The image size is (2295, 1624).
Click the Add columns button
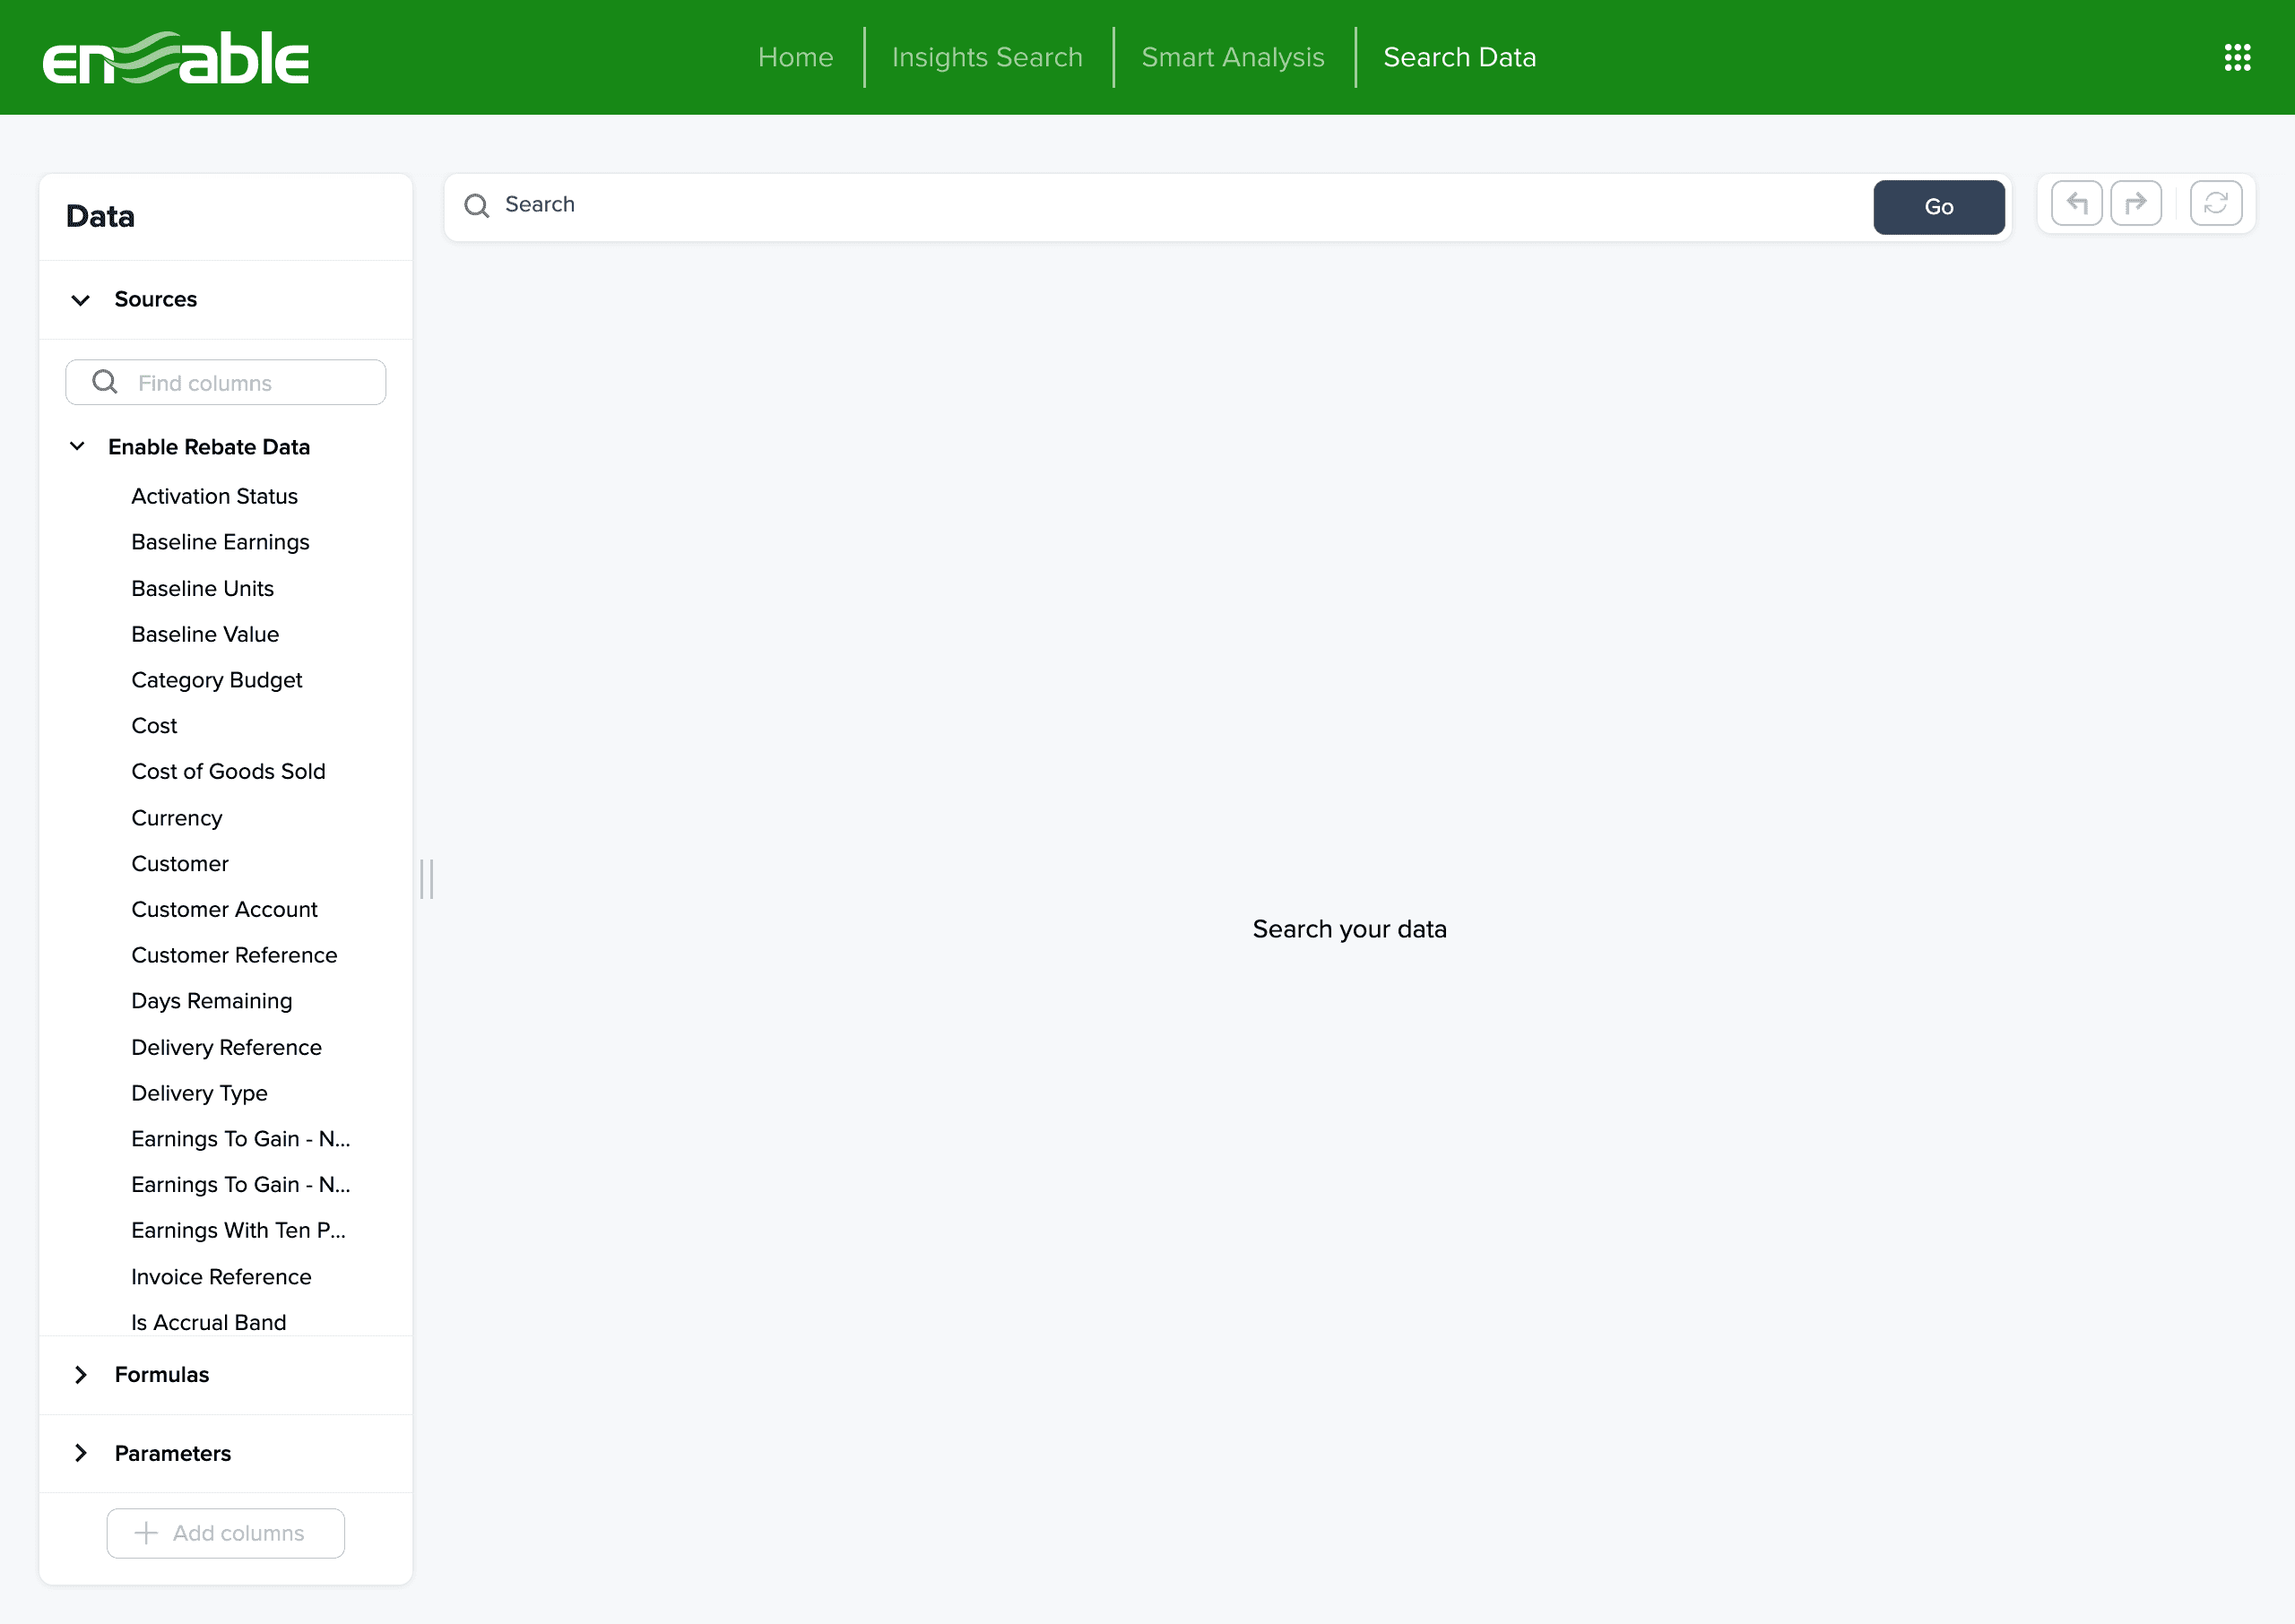coord(226,1533)
